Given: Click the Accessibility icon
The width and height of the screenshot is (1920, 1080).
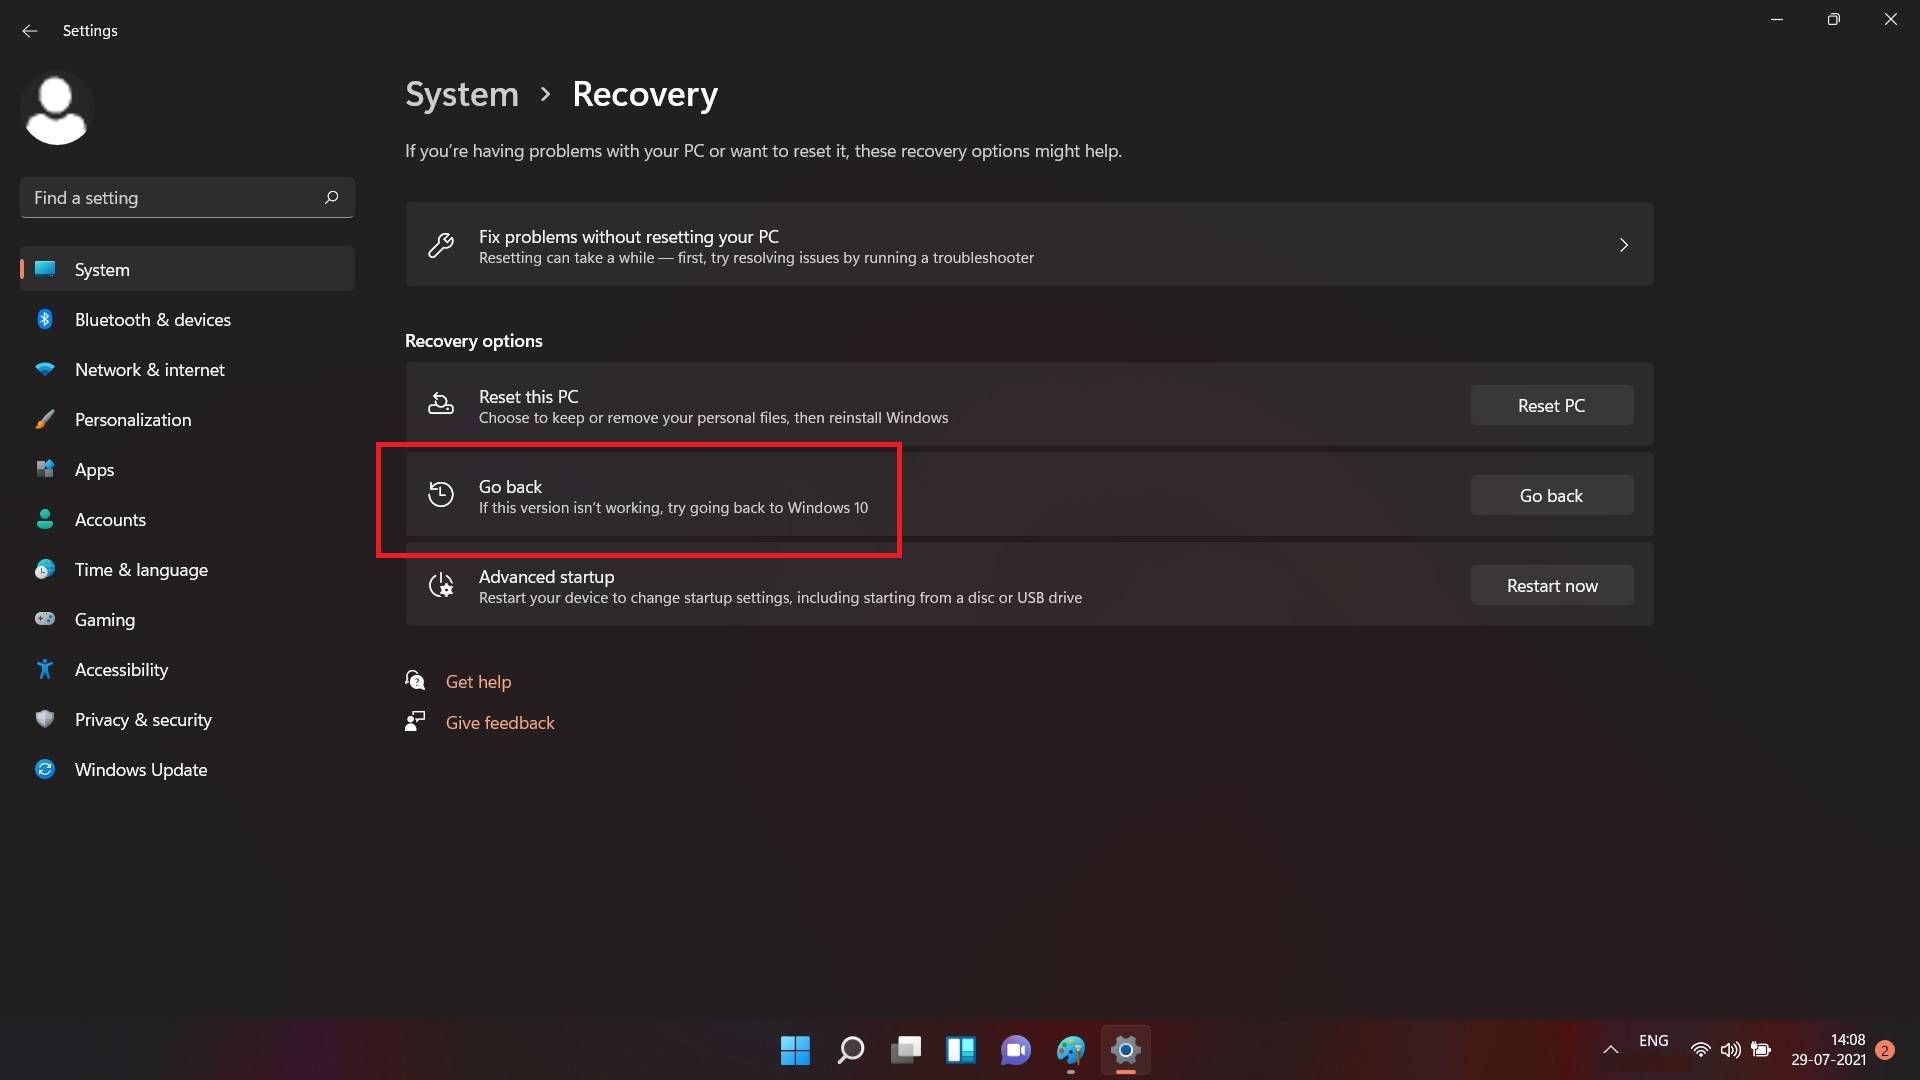Looking at the screenshot, I should point(45,669).
